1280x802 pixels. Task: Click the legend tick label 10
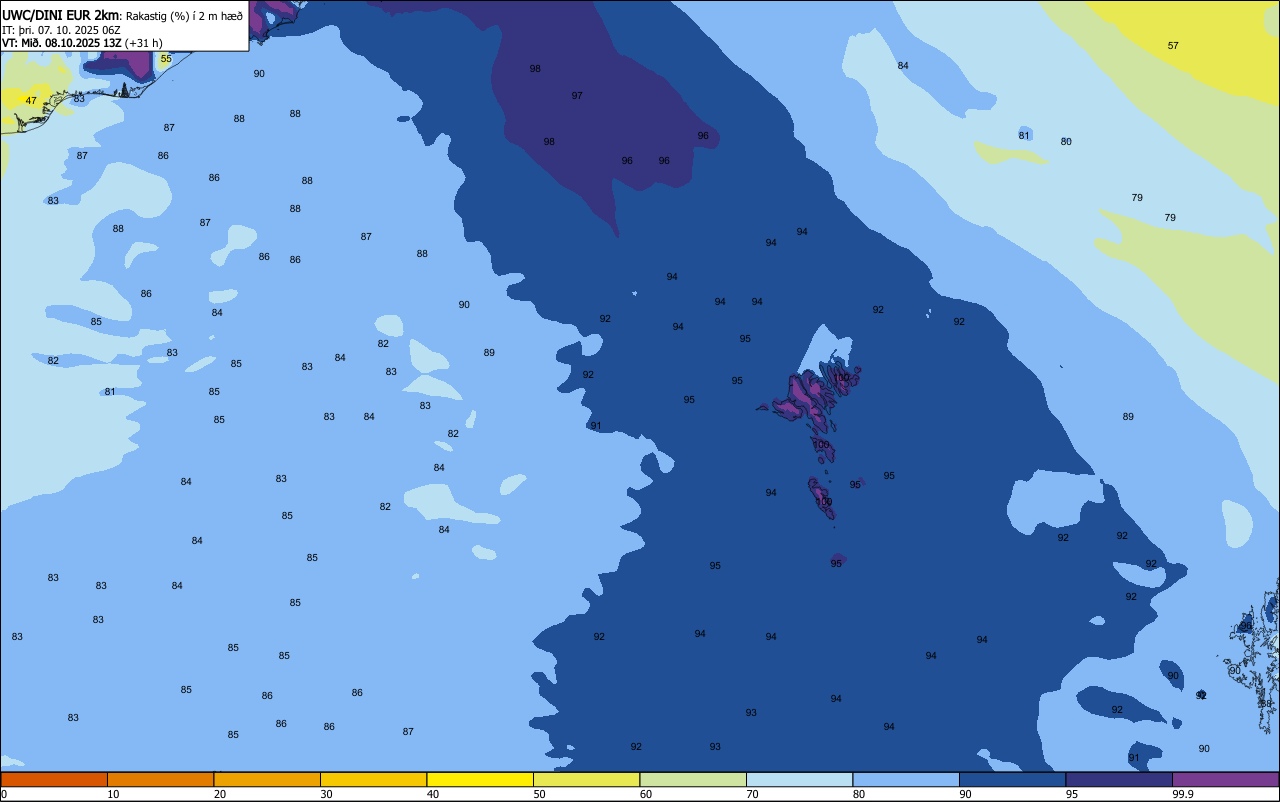coord(113,794)
